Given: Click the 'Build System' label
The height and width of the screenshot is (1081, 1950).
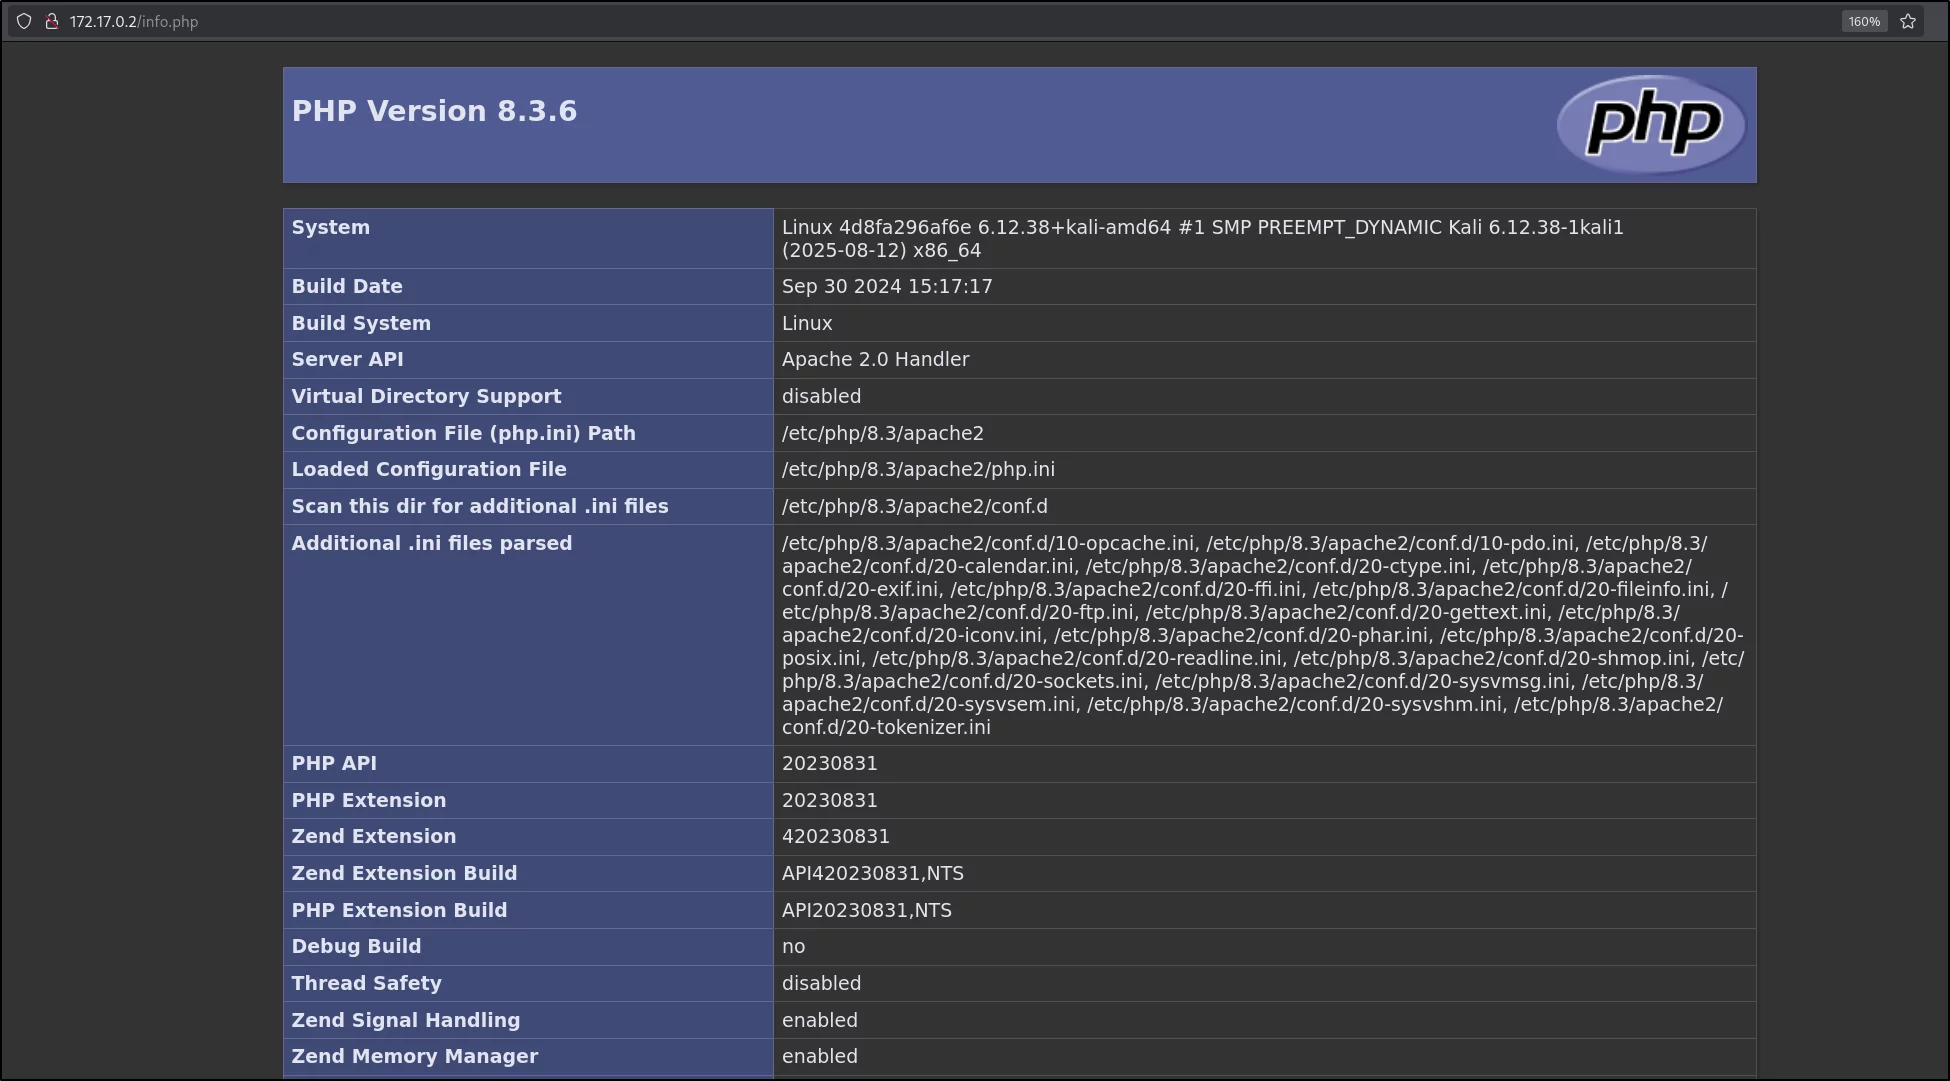Looking at the screenshot, I should 361,323.
